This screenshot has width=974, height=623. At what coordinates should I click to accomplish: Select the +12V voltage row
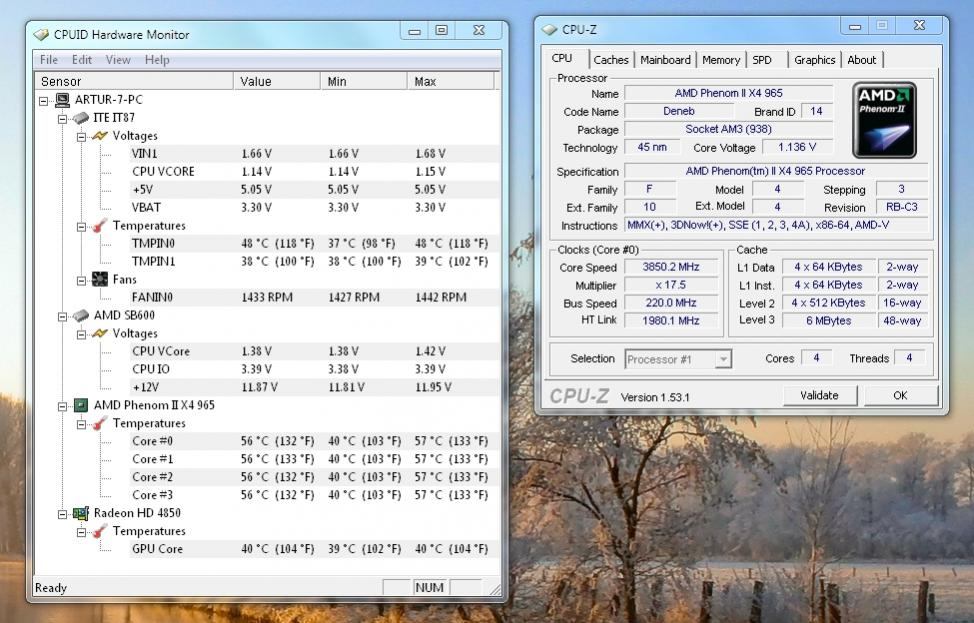(314, 388)
